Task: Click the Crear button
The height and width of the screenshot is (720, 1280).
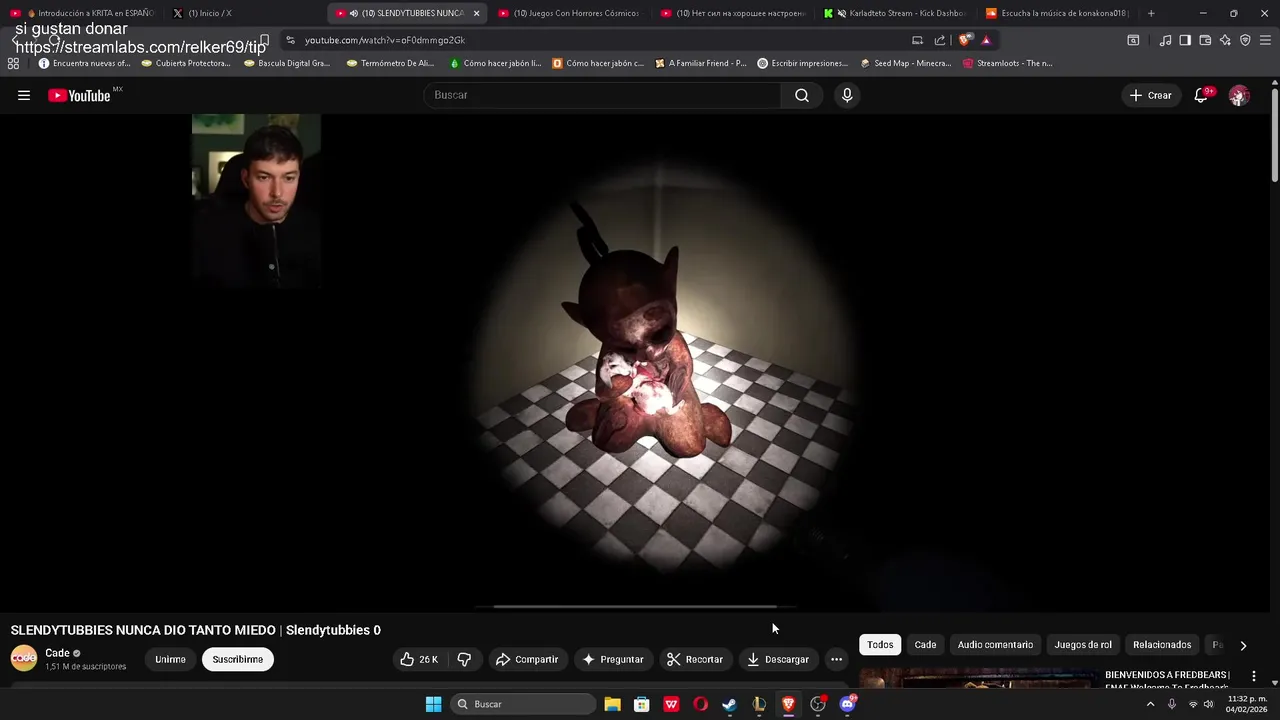Action: click(1150, 95)
